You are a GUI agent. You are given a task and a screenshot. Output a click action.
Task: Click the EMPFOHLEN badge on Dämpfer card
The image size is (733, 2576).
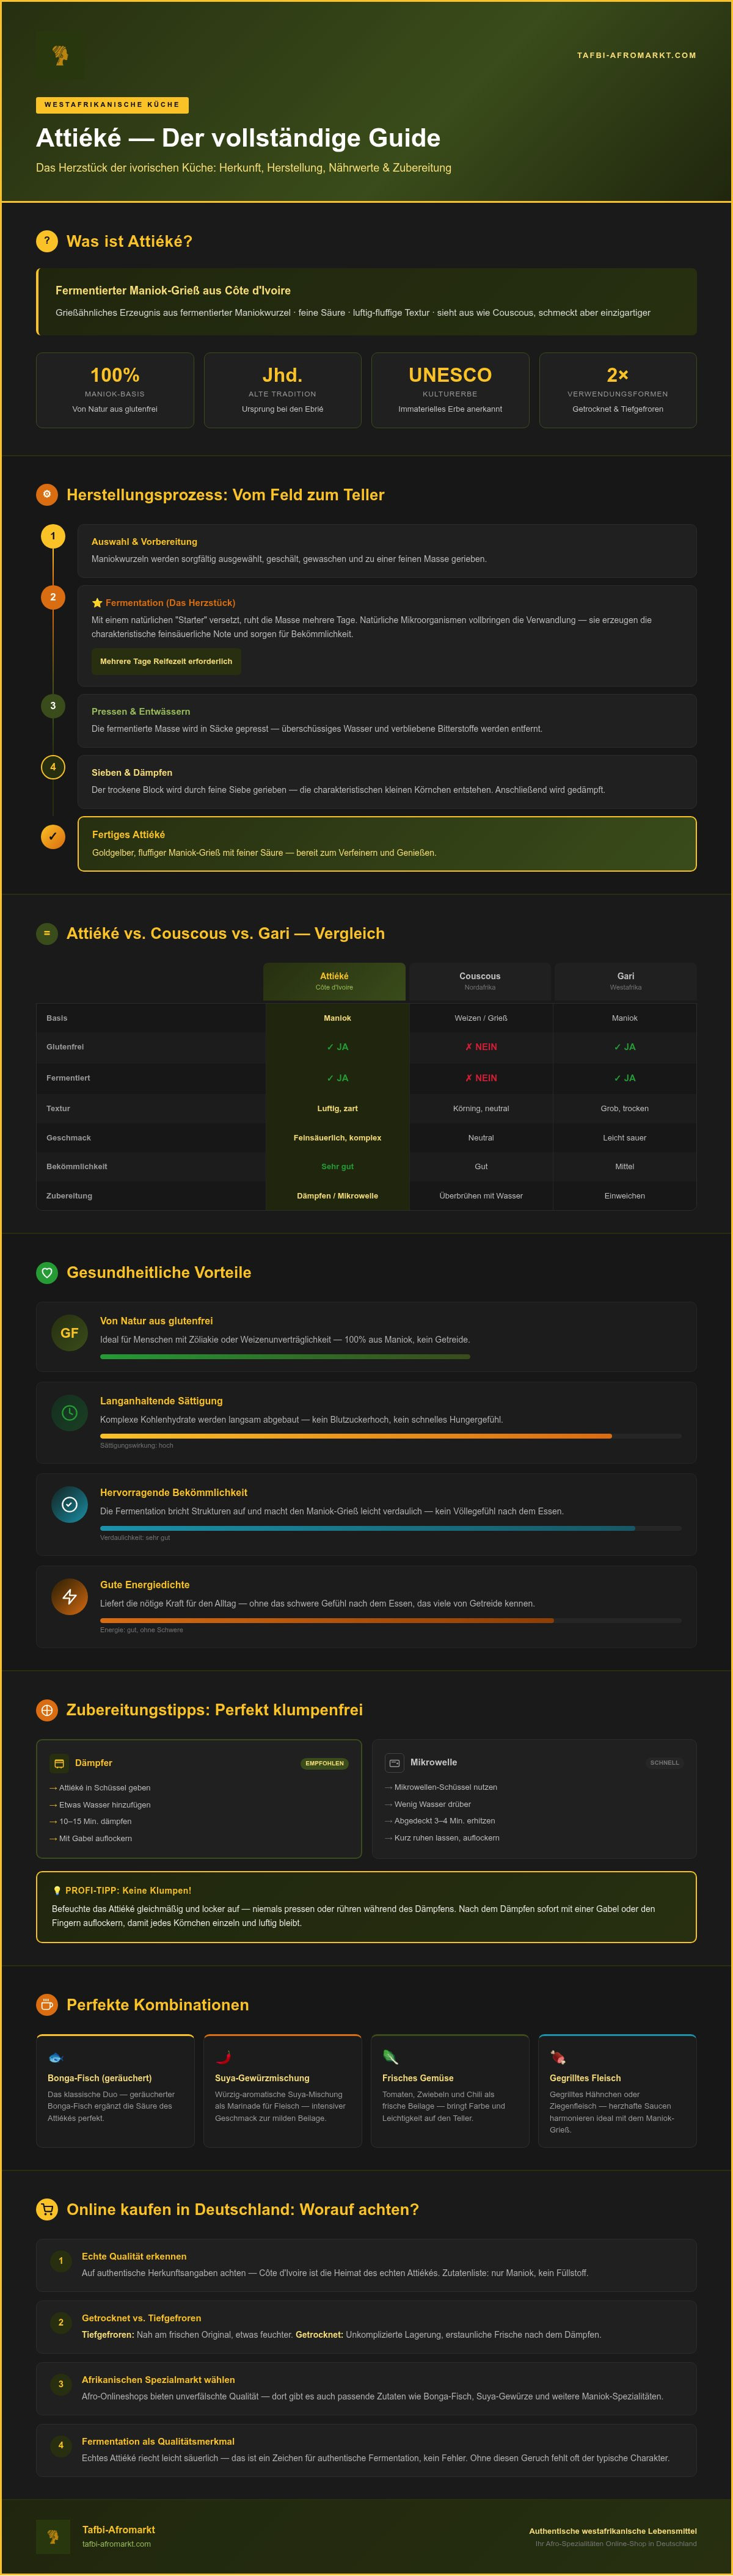pos(325,1763)
